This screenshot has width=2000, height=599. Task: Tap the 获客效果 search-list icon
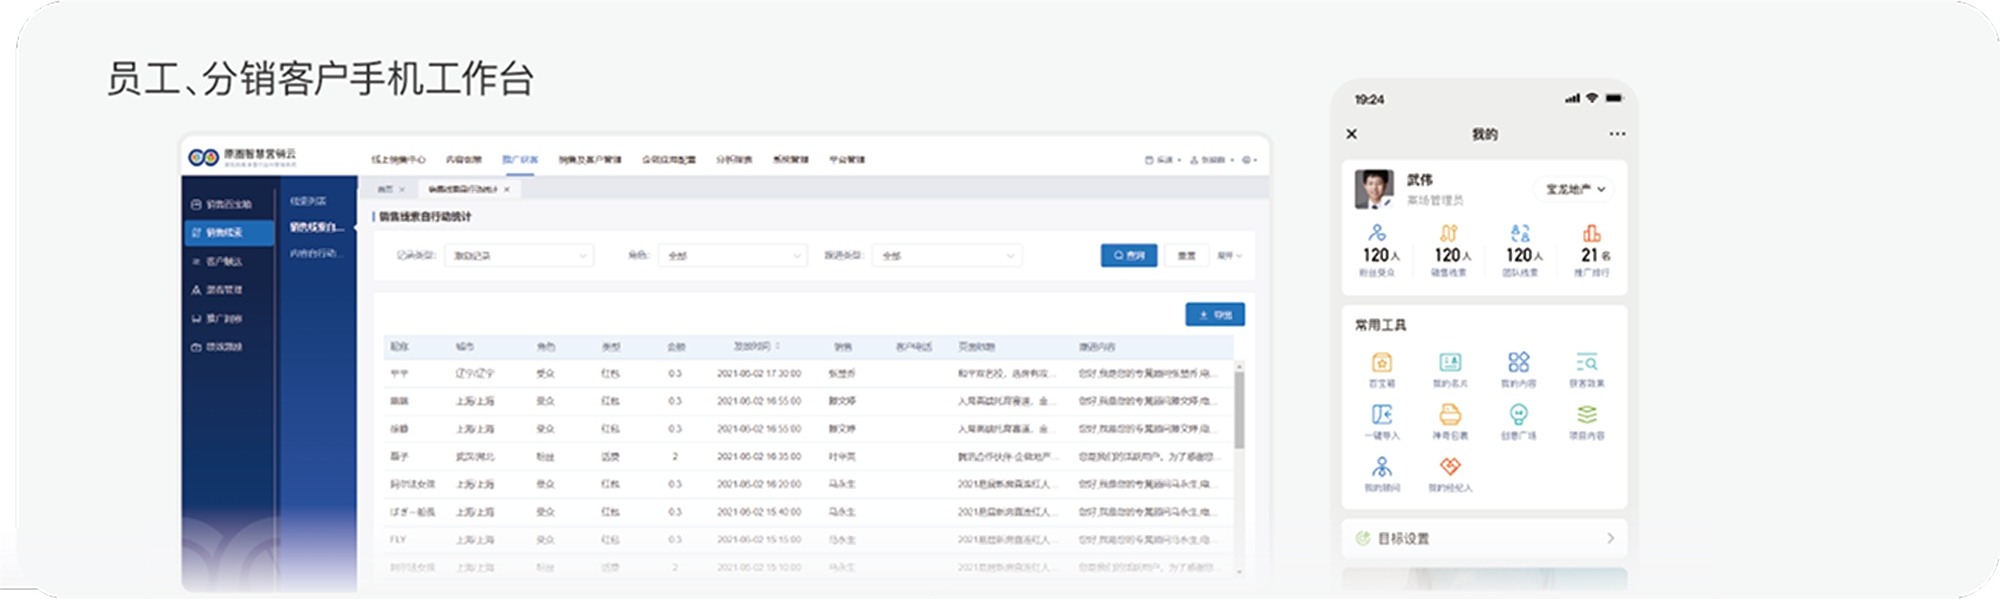1586,363
